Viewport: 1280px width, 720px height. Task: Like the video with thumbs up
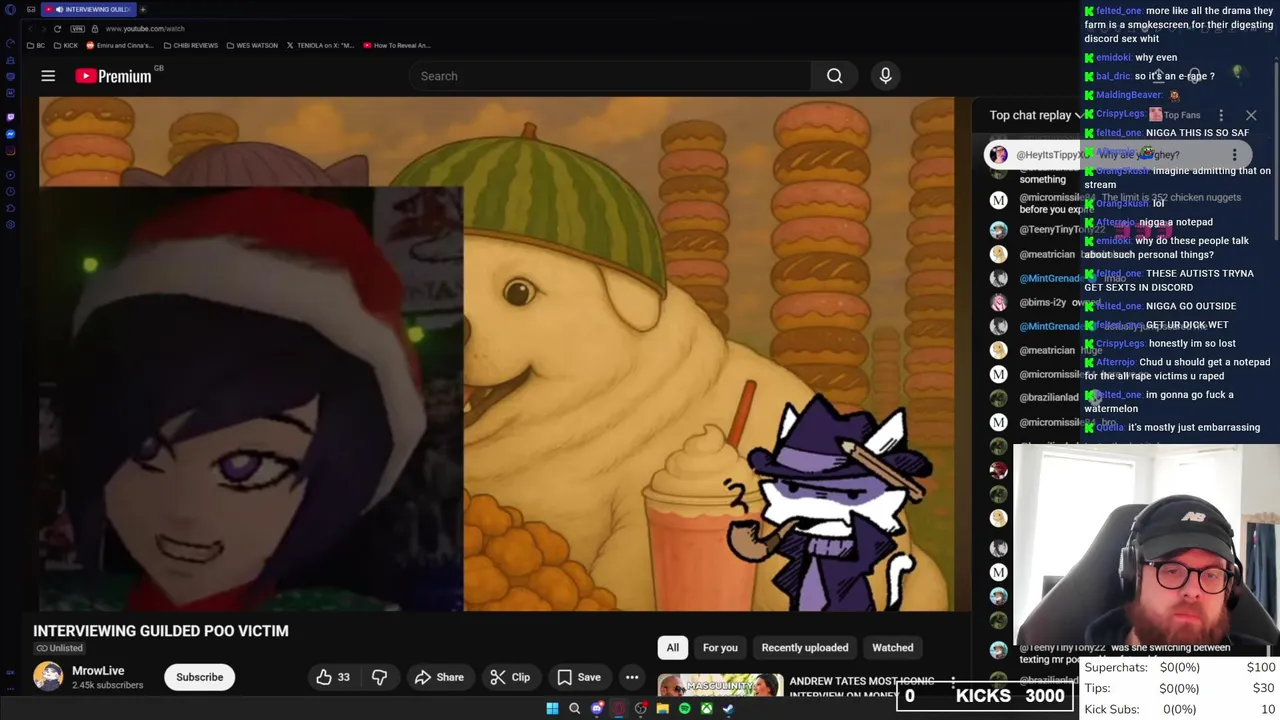[x=332, y=677]
